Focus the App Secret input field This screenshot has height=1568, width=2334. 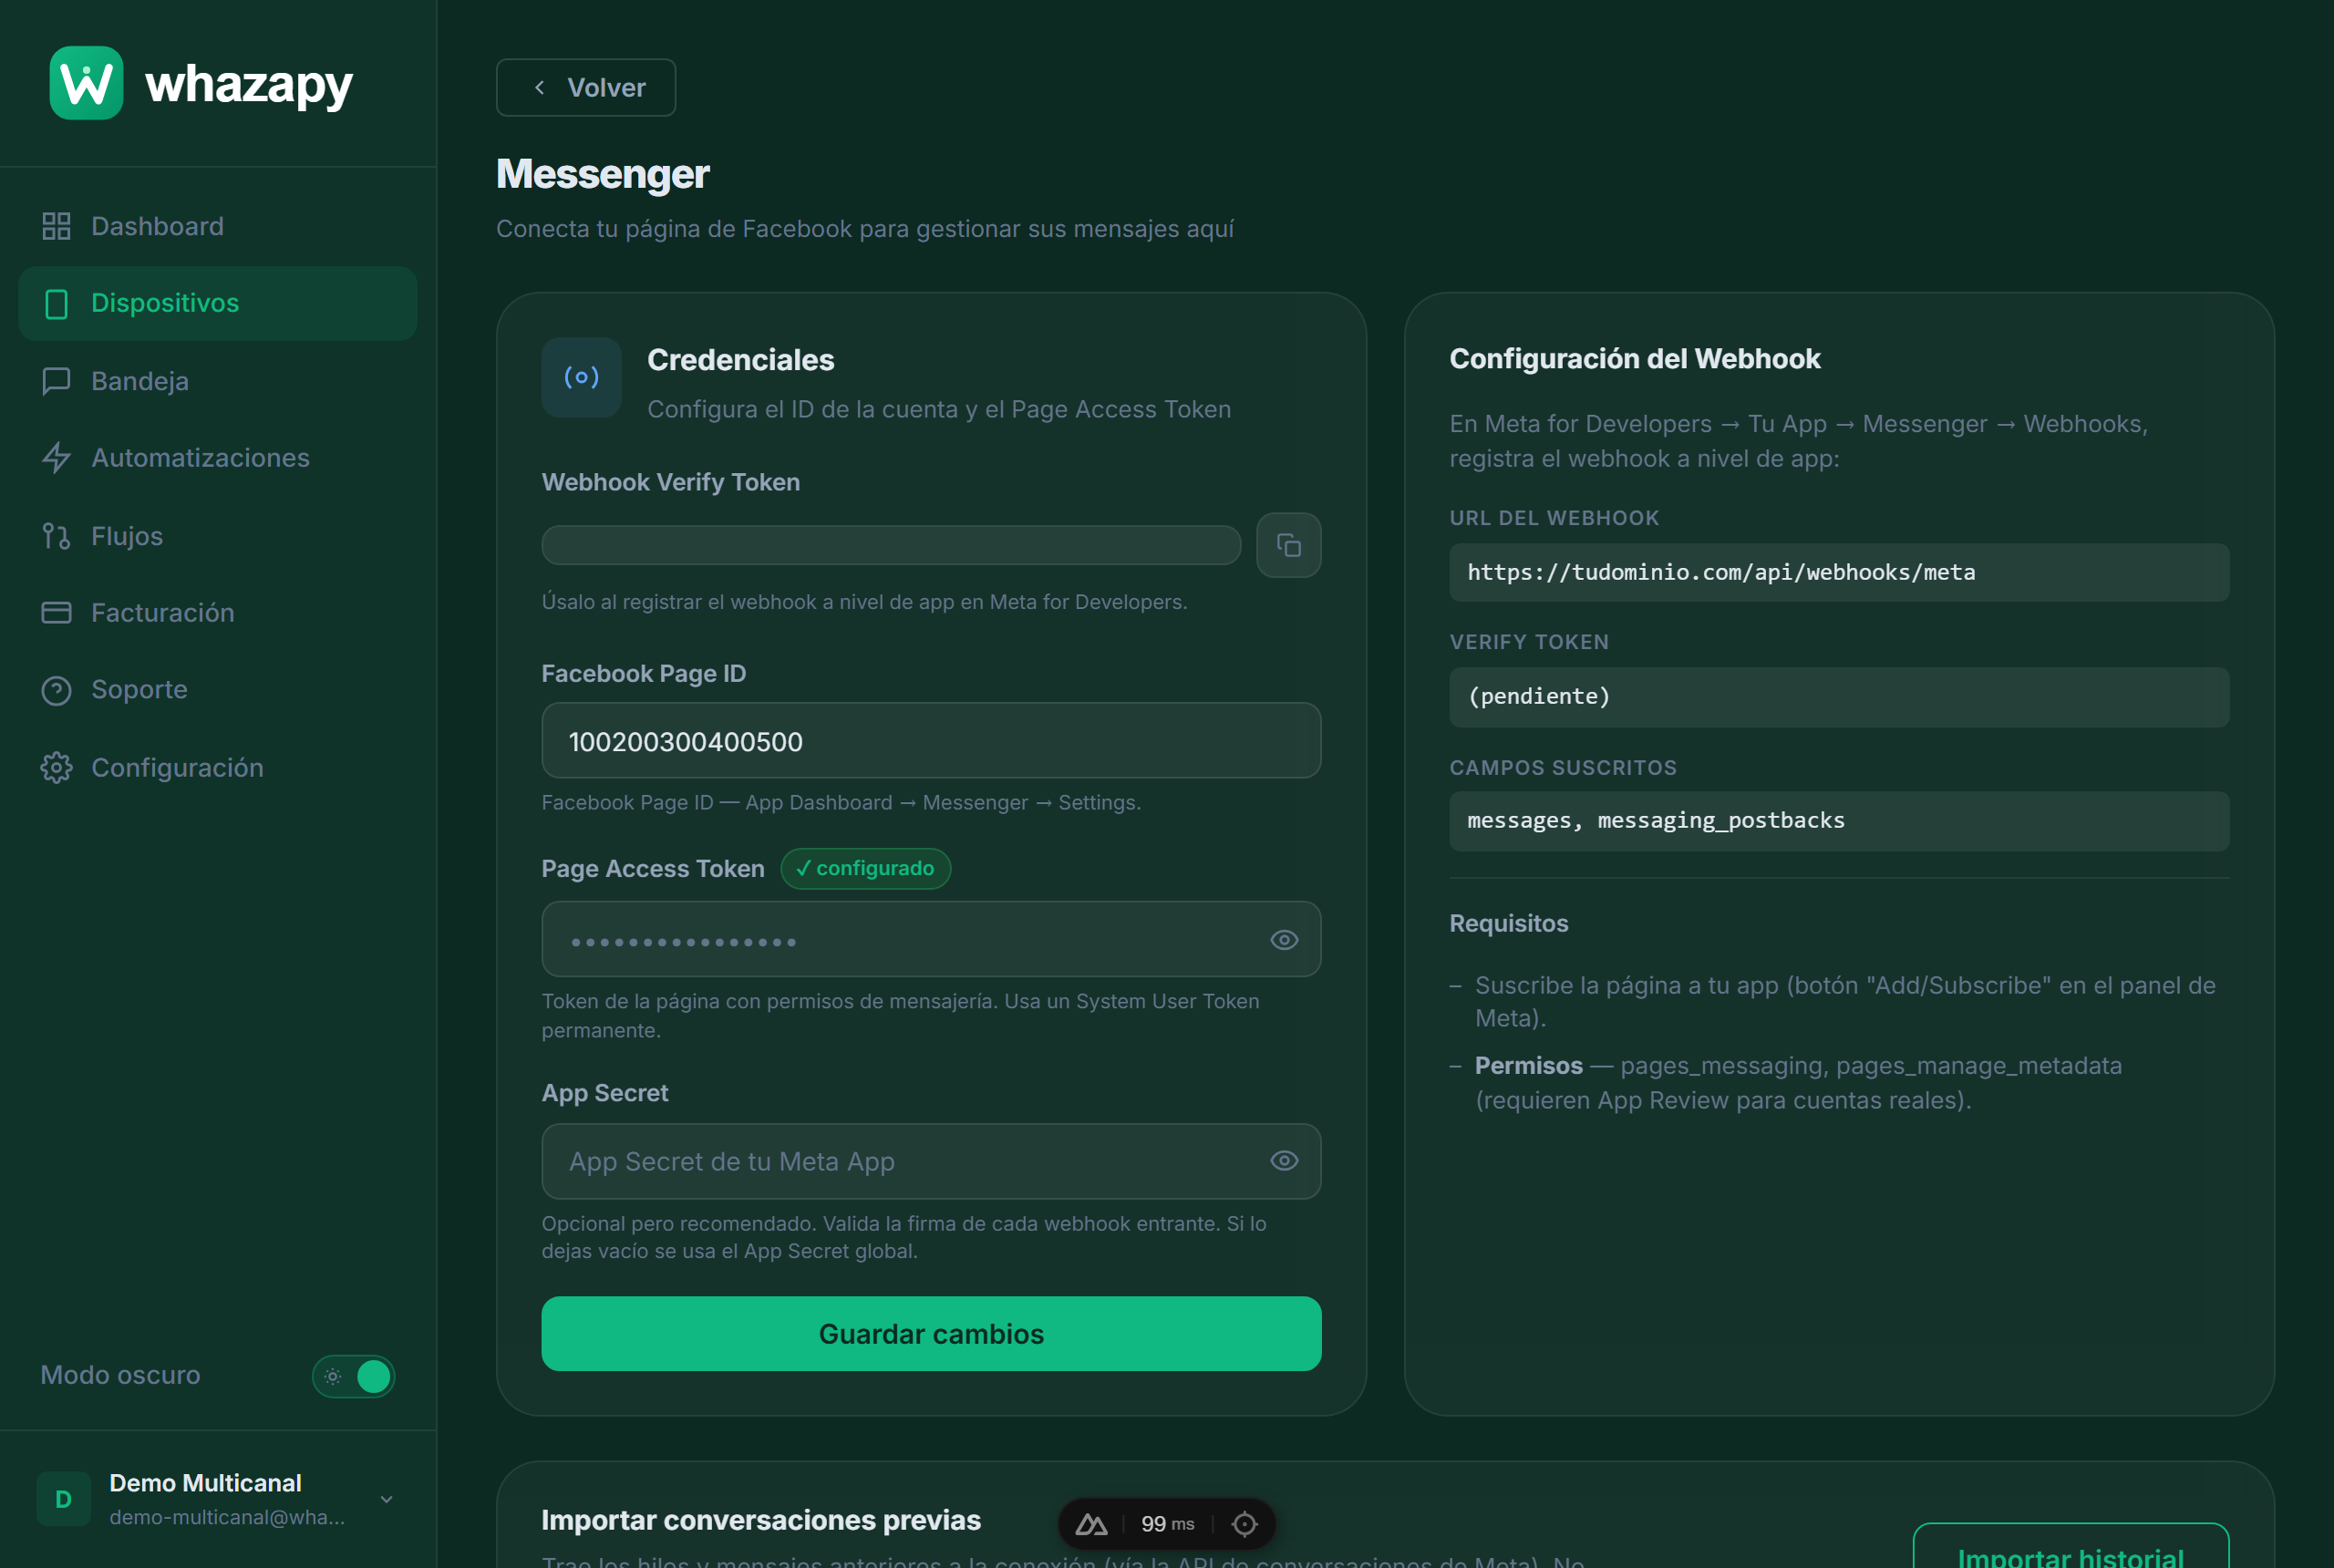point(931,1161)
